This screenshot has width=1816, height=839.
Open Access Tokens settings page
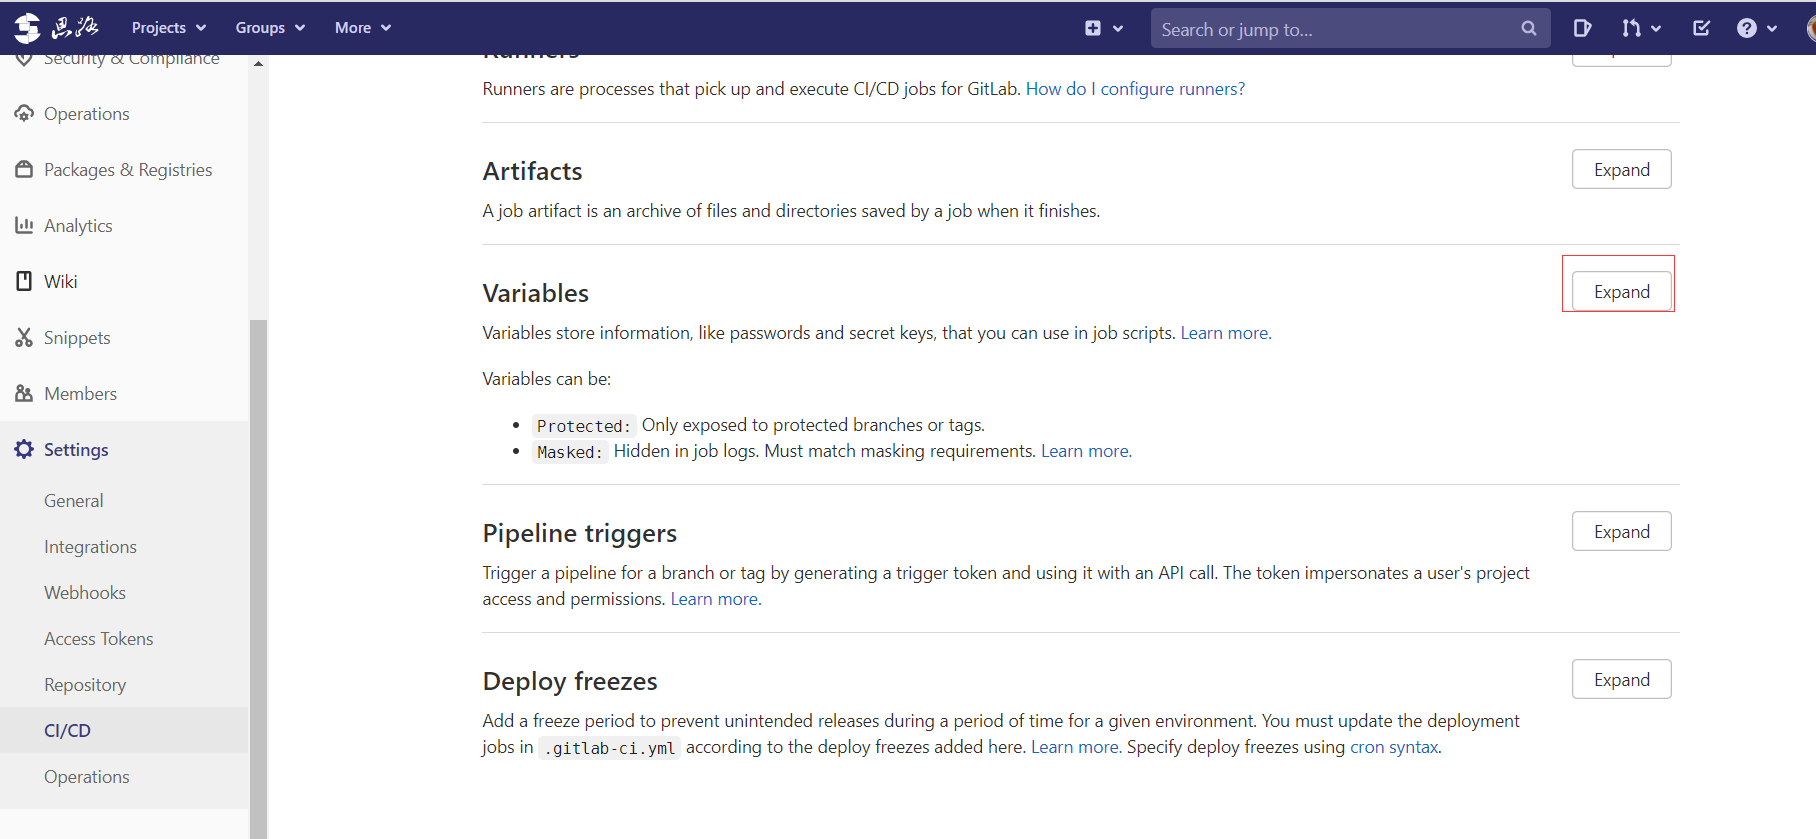(98, 639)
